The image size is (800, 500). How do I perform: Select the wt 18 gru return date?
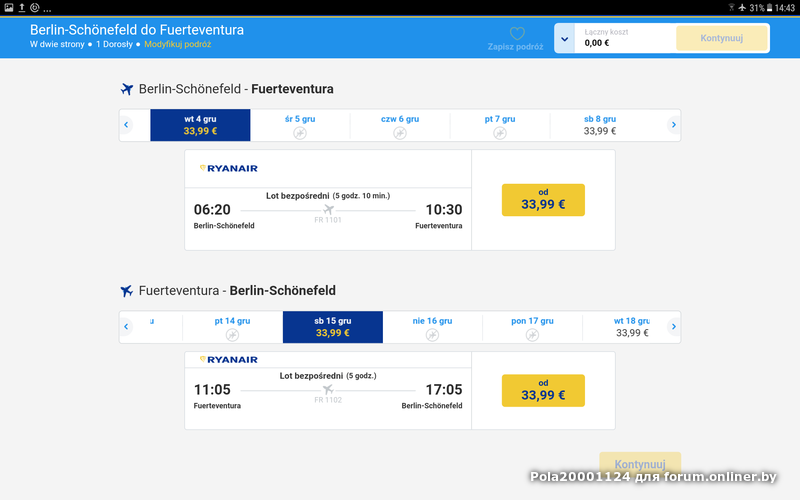click(632, 327)
